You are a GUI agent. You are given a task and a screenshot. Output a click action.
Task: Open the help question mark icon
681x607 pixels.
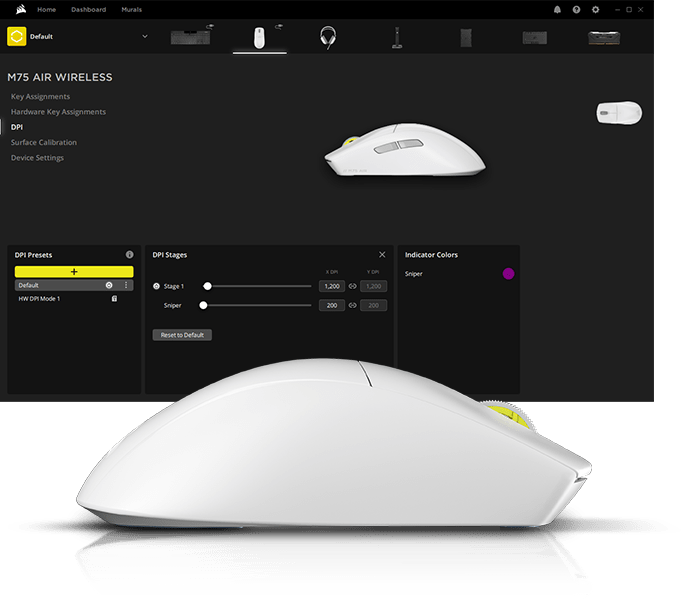pos(576,10)
